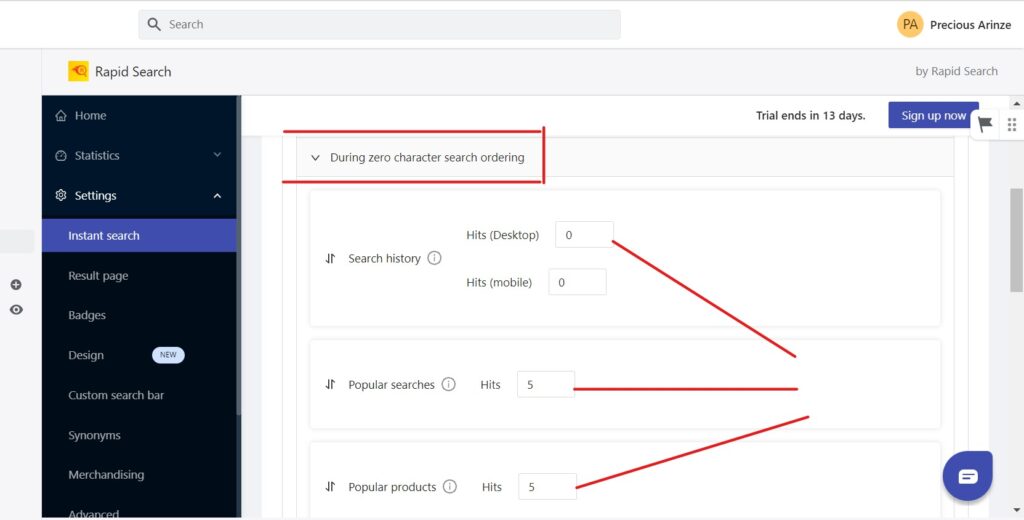Click the scrollbar down arrow
Image resolution: width=1024 pixels, height=520 pixels.
click(x=1017, y=510)
